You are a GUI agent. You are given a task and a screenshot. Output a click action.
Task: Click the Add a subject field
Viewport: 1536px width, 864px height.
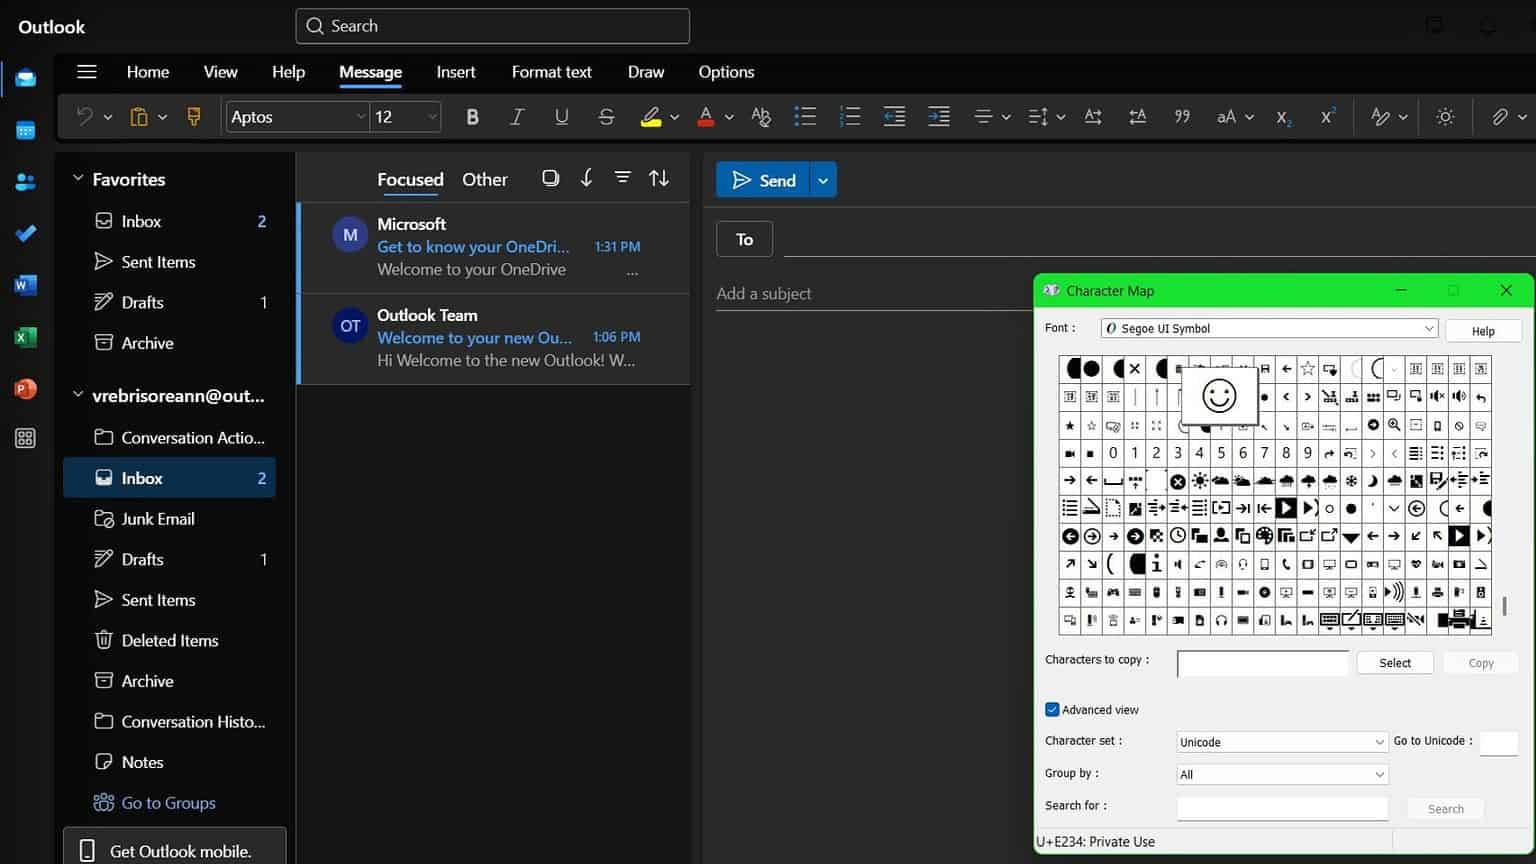click(x=874, y=293)
